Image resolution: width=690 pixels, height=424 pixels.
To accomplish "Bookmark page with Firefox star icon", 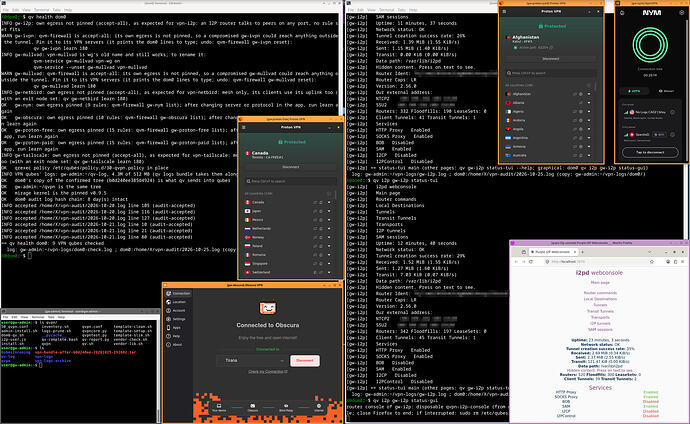I will coord(652,261).
